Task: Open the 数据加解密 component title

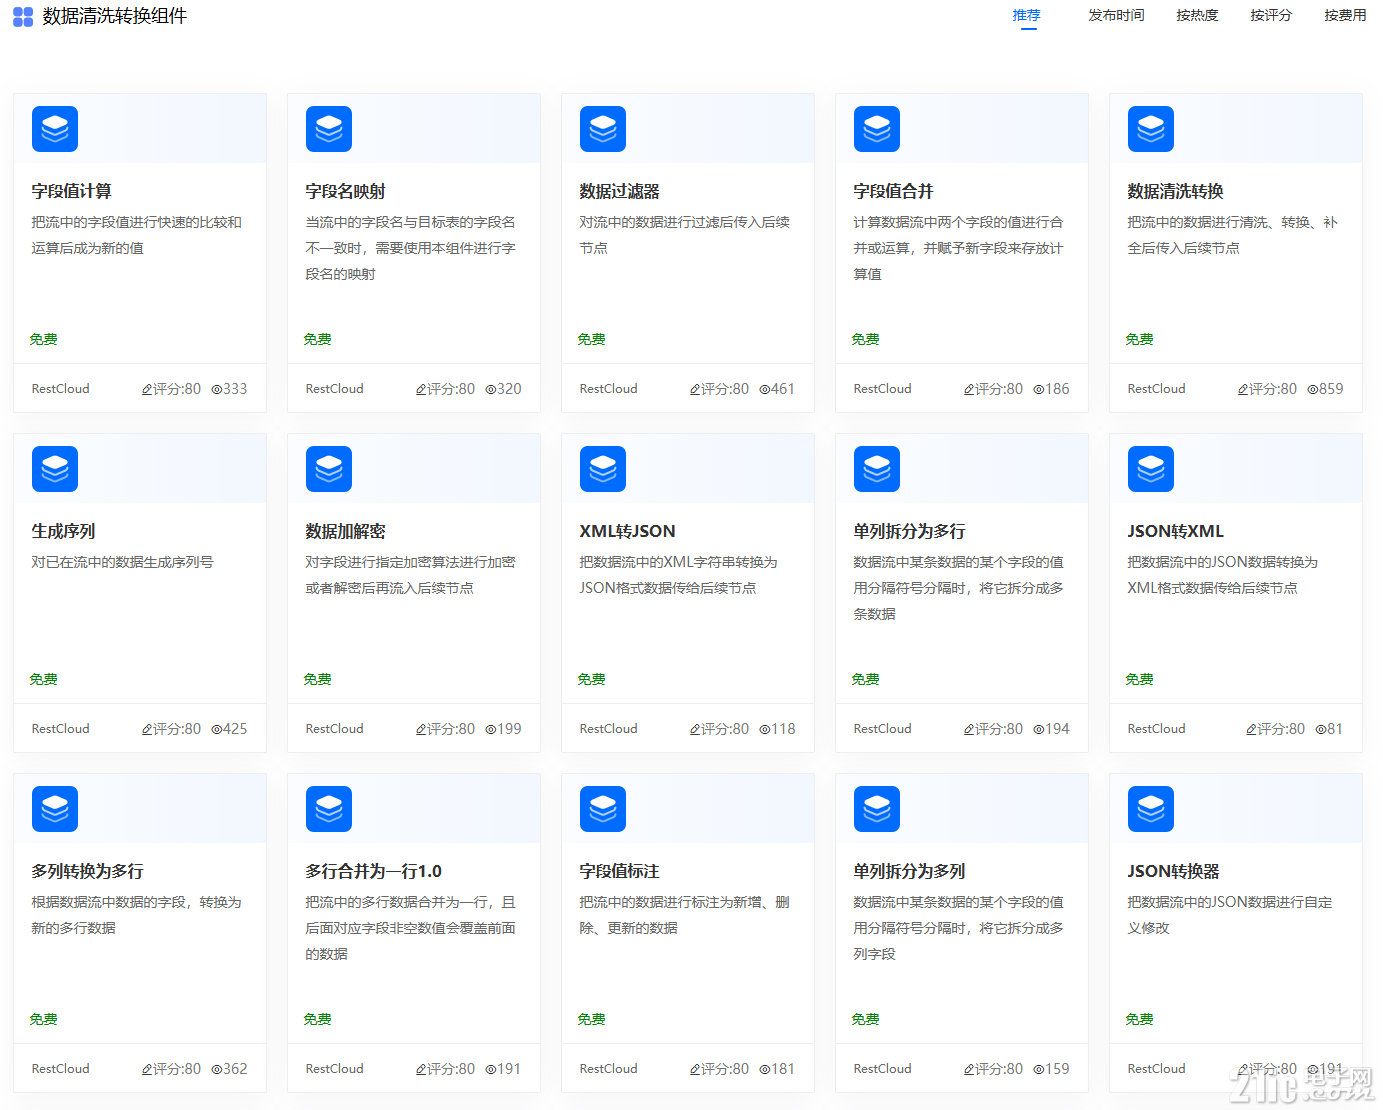Action: point(345,531)
